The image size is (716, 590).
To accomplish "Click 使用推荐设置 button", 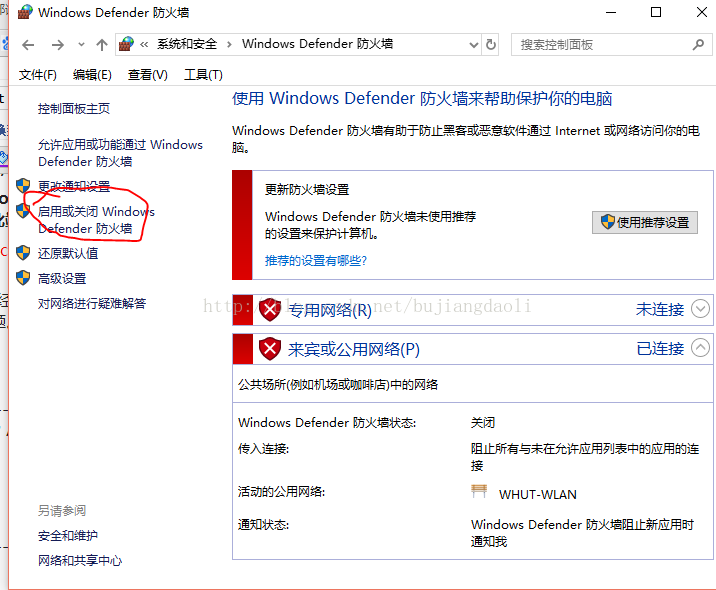I will (x=645, y=222).
